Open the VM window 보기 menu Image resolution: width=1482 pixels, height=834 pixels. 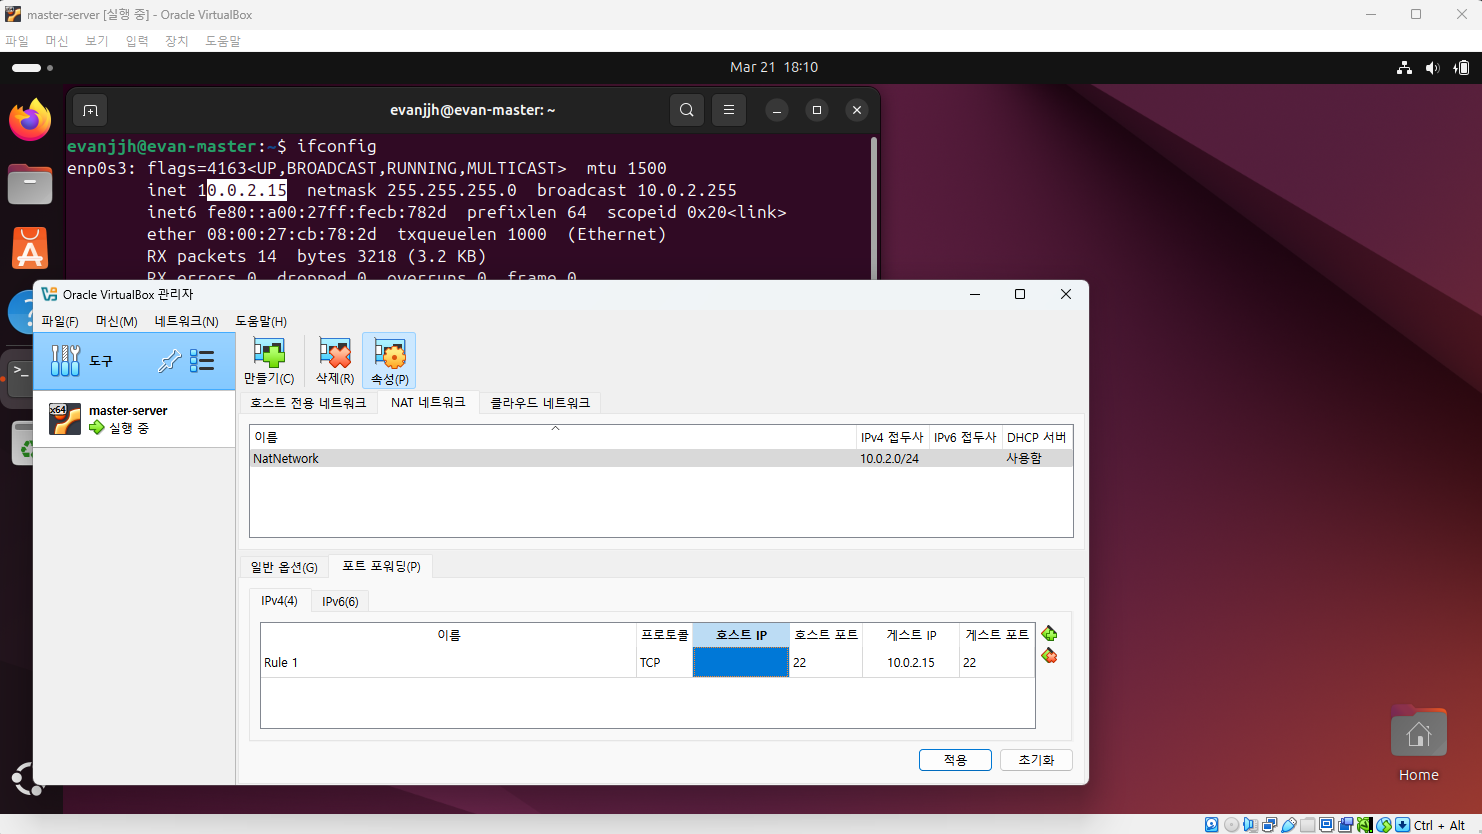[x=97, y=41]
